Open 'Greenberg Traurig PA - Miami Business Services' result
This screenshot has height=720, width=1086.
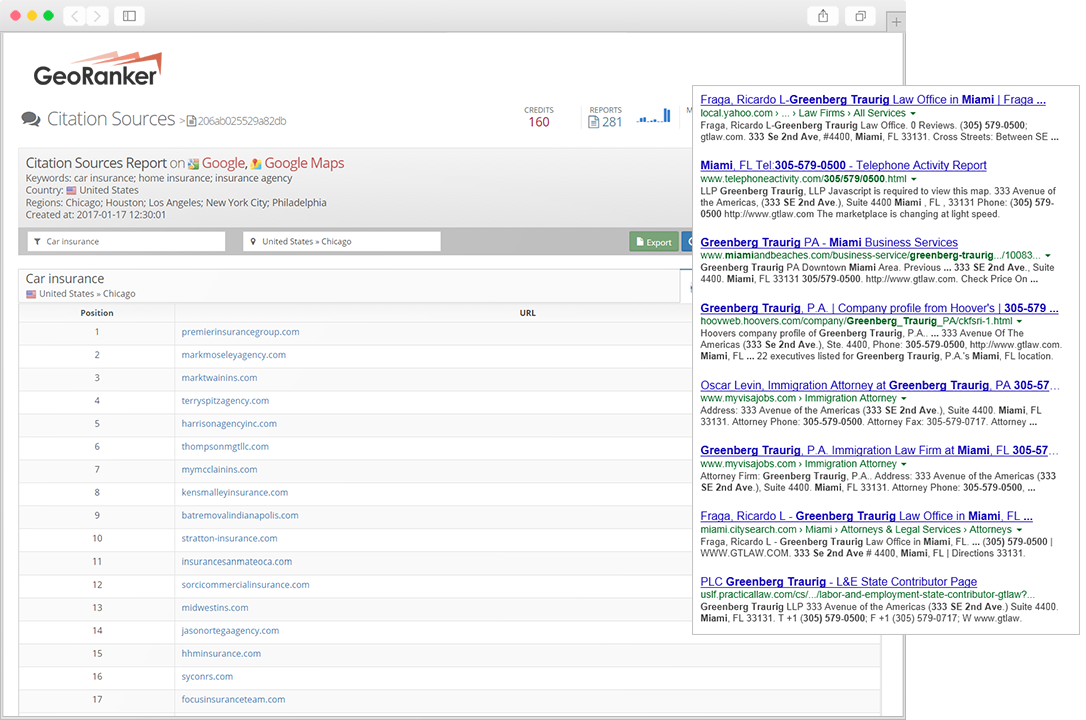(829, 242)
